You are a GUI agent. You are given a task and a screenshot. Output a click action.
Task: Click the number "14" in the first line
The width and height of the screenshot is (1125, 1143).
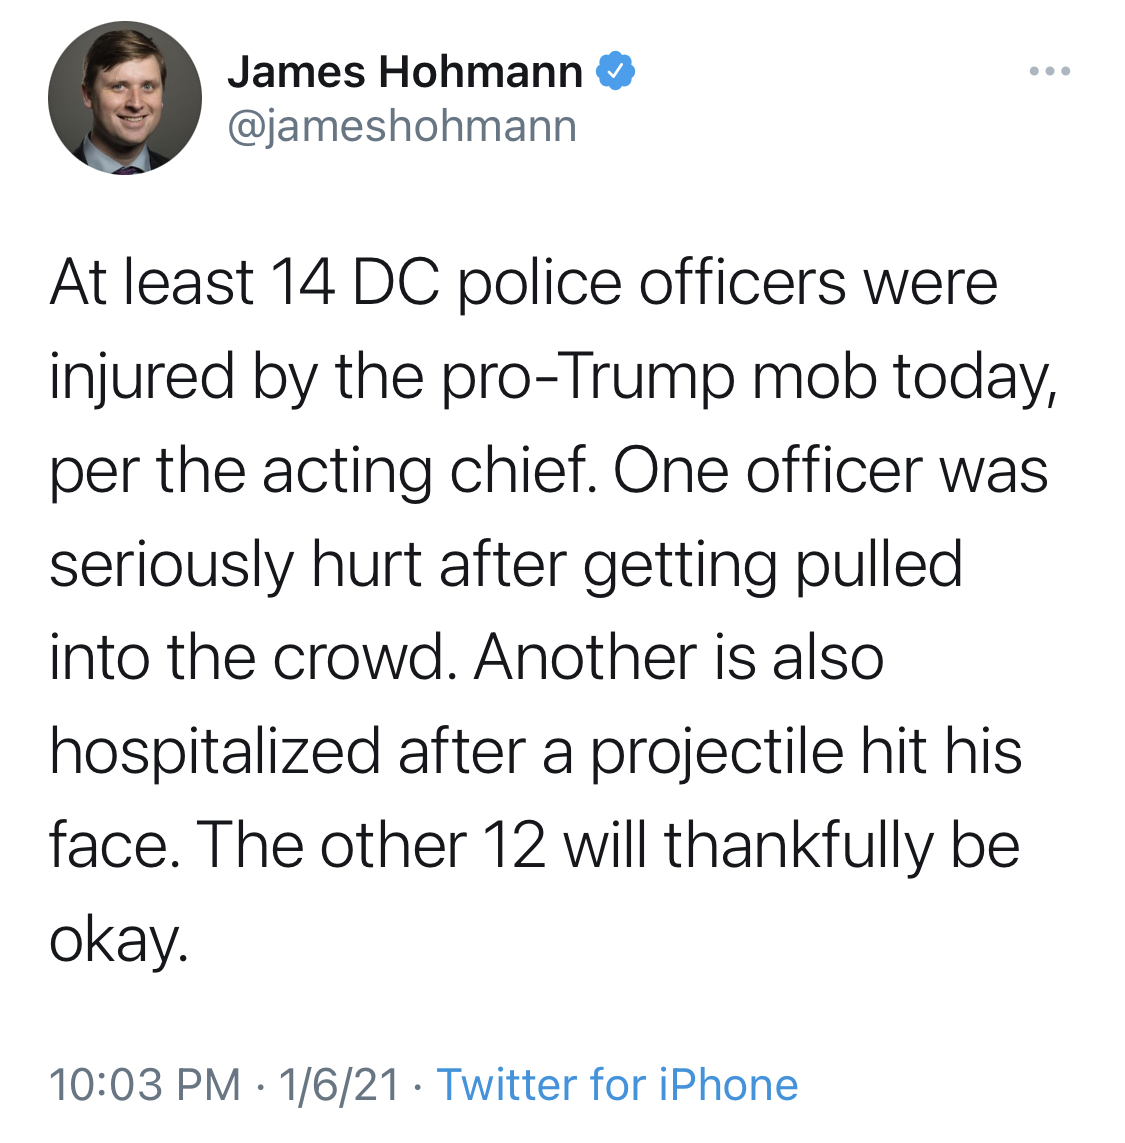click(303, 283)
